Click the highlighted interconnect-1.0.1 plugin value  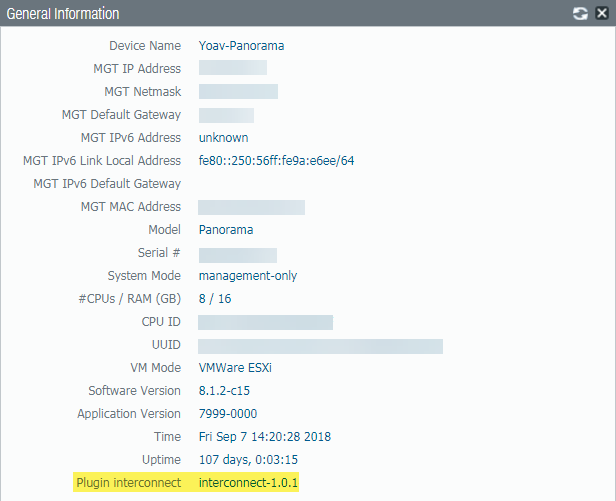pos(248,484)
